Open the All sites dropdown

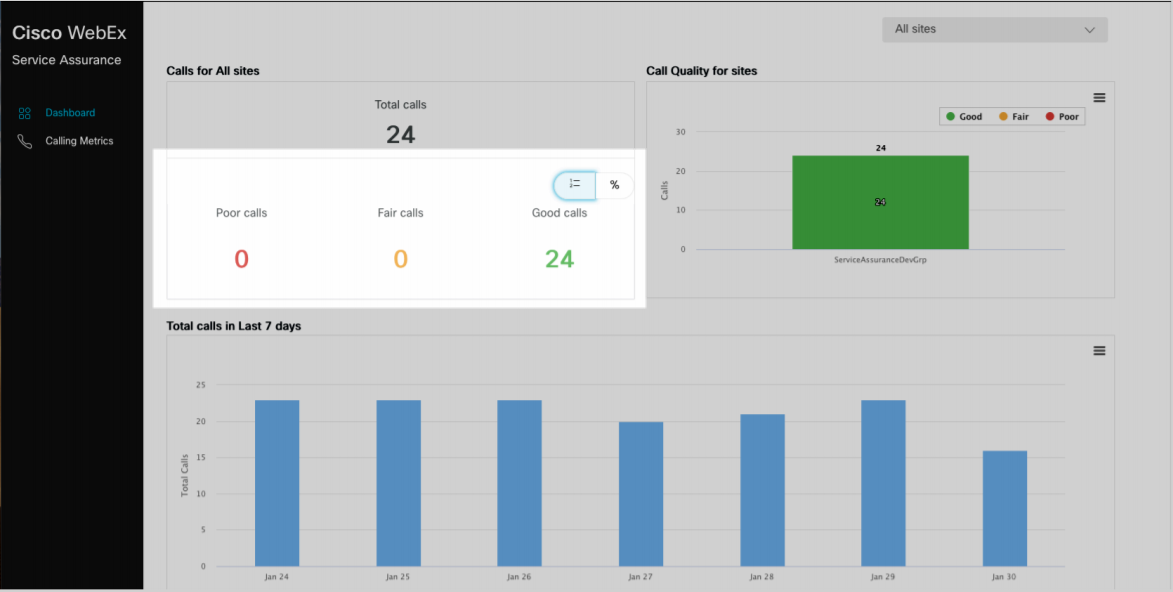click(994, 29)
